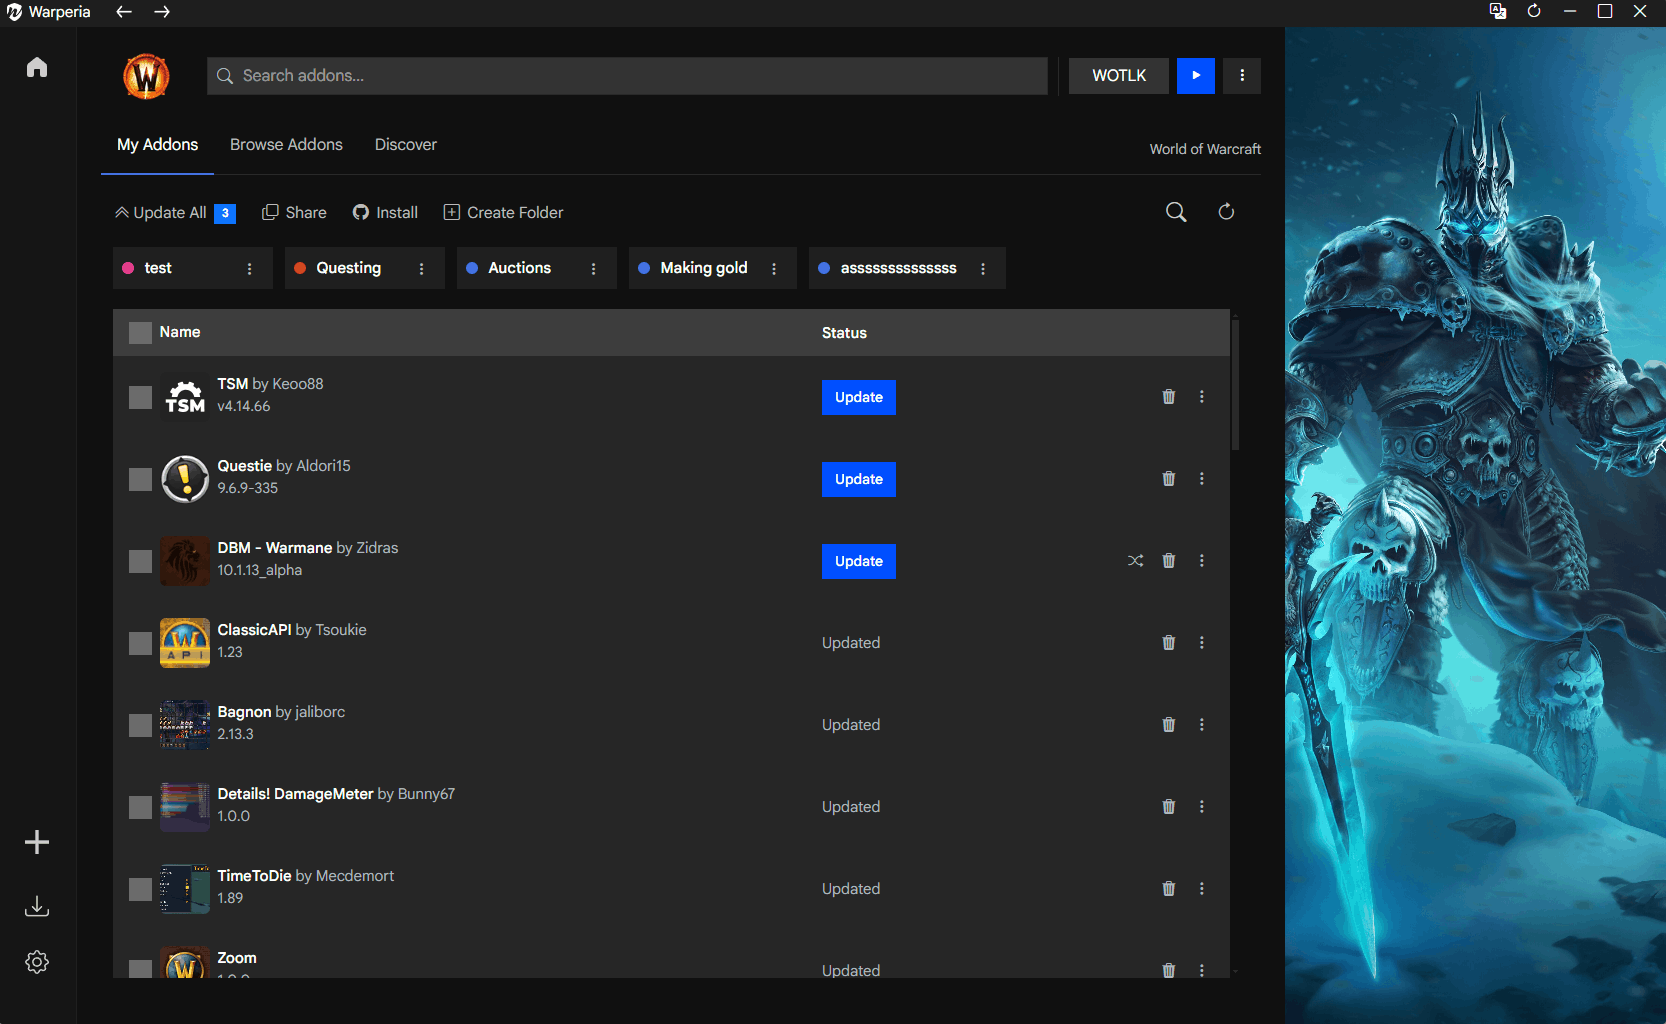The image size is (1666, 1024).
Task: Delete the Questie addon with the trash icon
Action: pos(1169,479)
